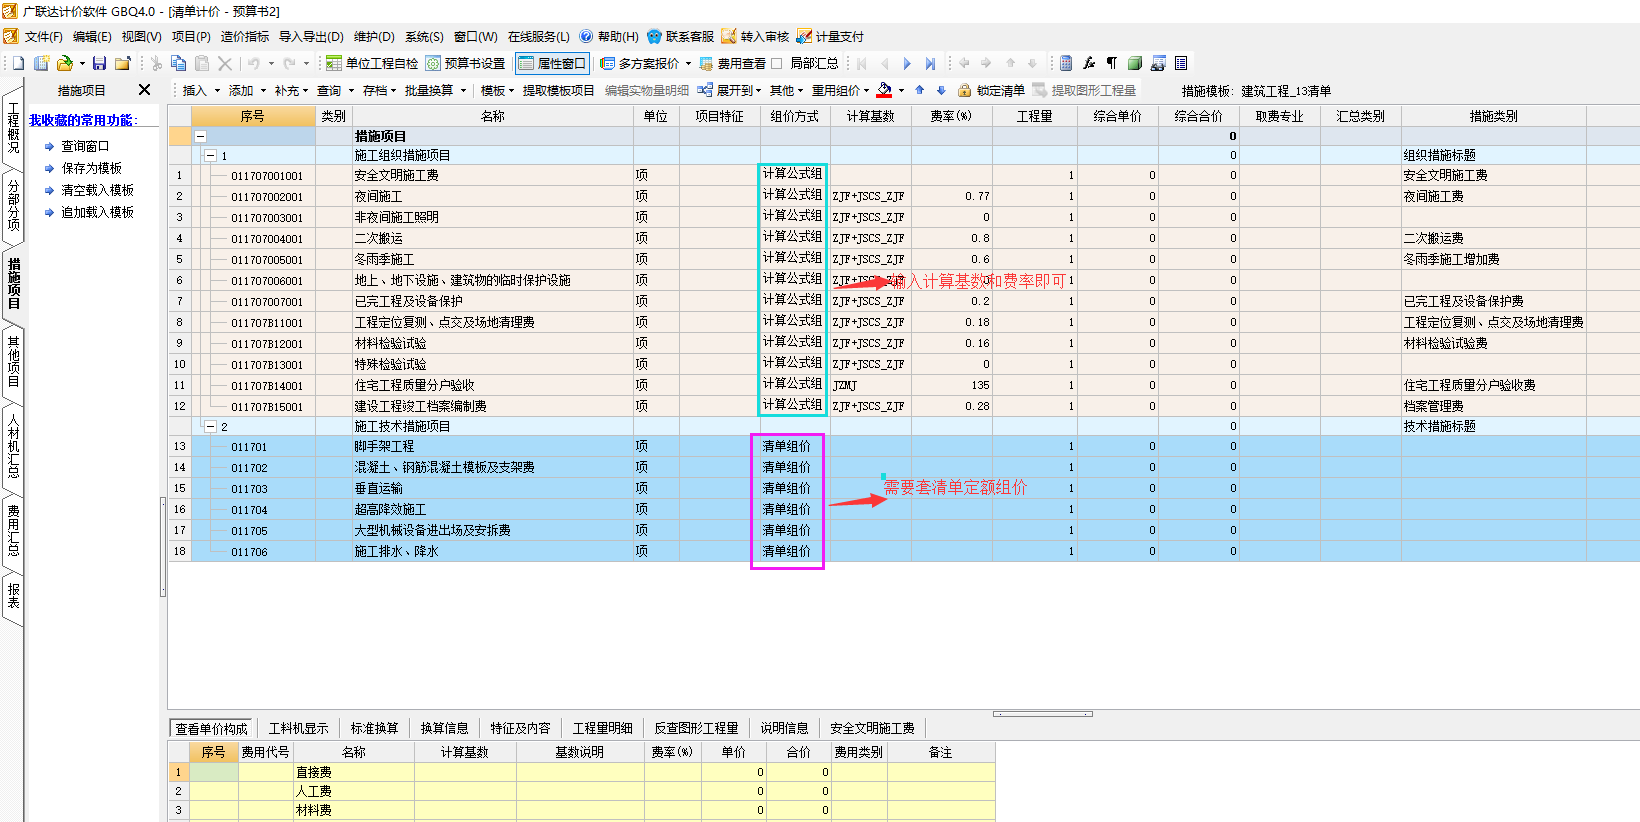This screenshot has width=1640, height=822.
Task: Collapse 施工组织措施项目 group
Action: 210,156
